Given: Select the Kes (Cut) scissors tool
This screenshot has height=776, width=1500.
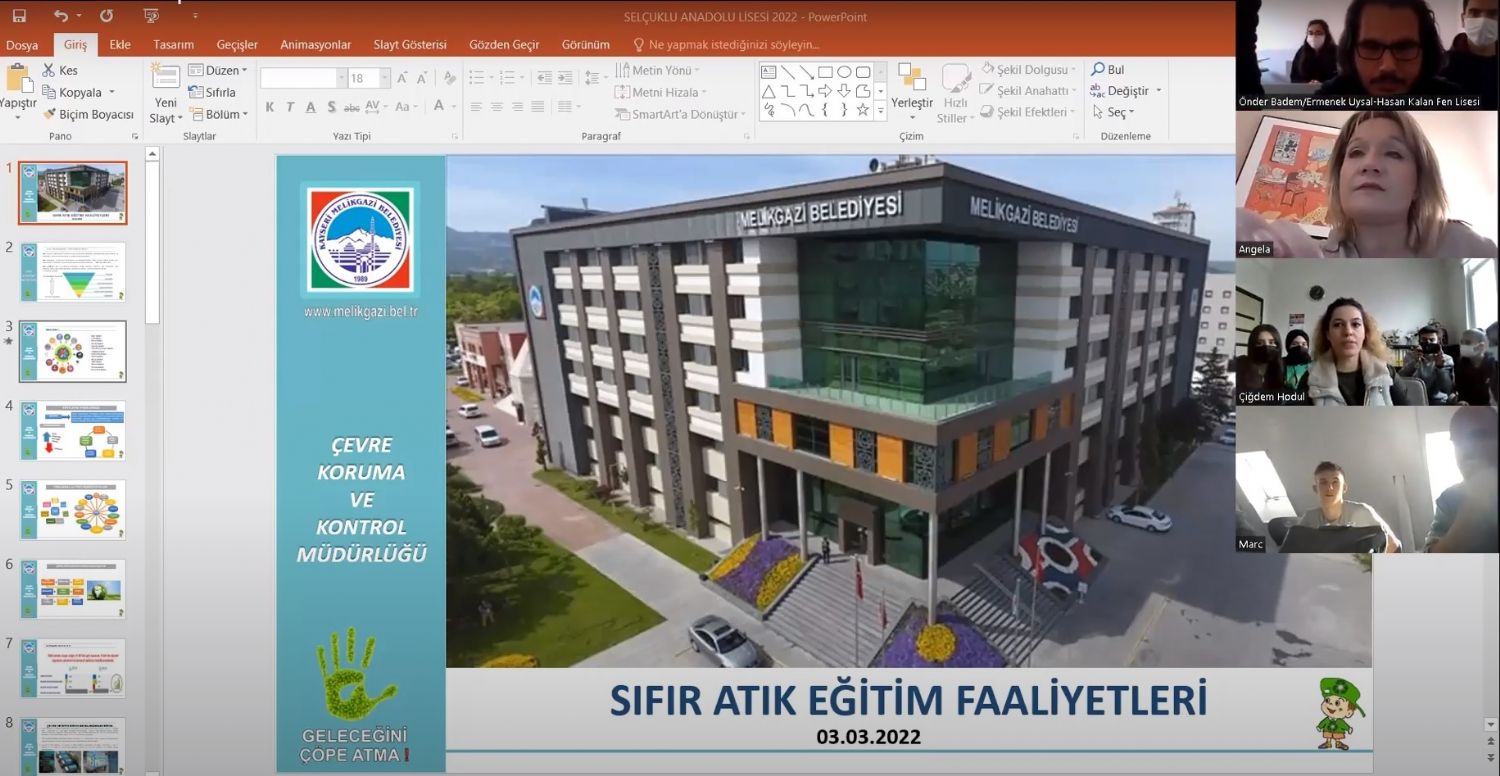Looking at the screenshot, I should pos(60,71).
